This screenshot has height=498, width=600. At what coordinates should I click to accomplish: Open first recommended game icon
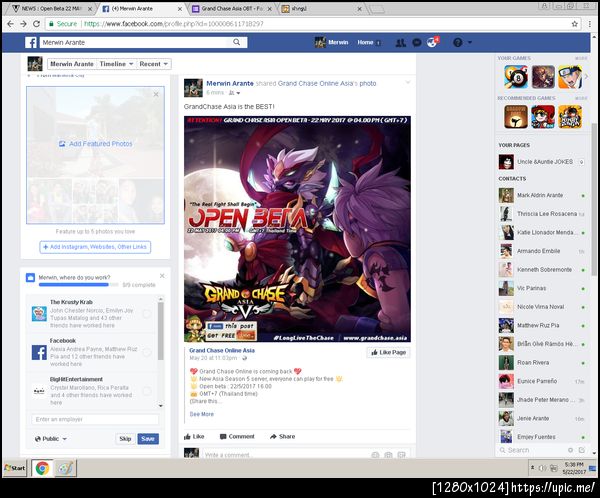[516, 117]
